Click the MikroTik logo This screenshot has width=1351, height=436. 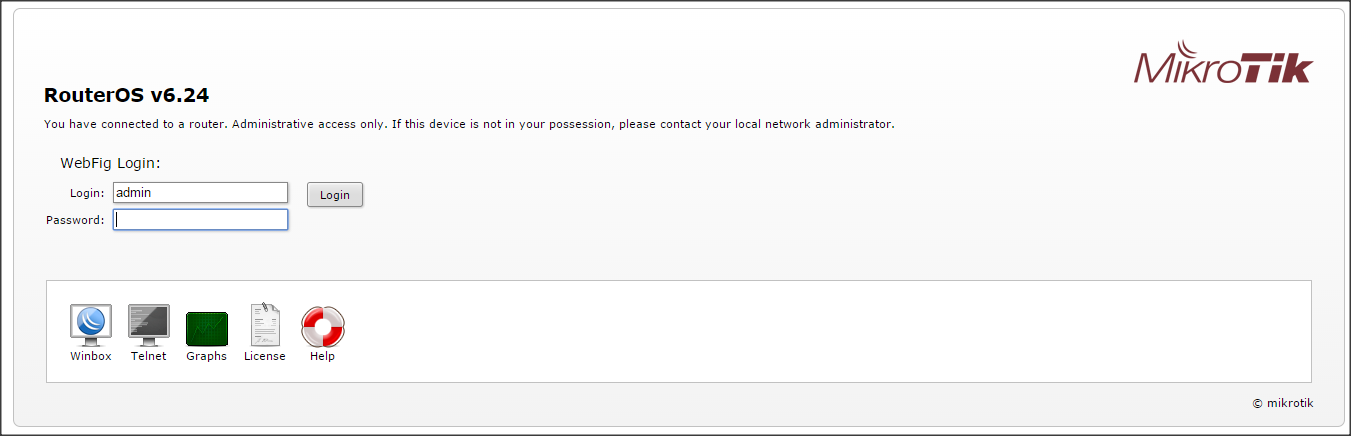(1222, 63)
